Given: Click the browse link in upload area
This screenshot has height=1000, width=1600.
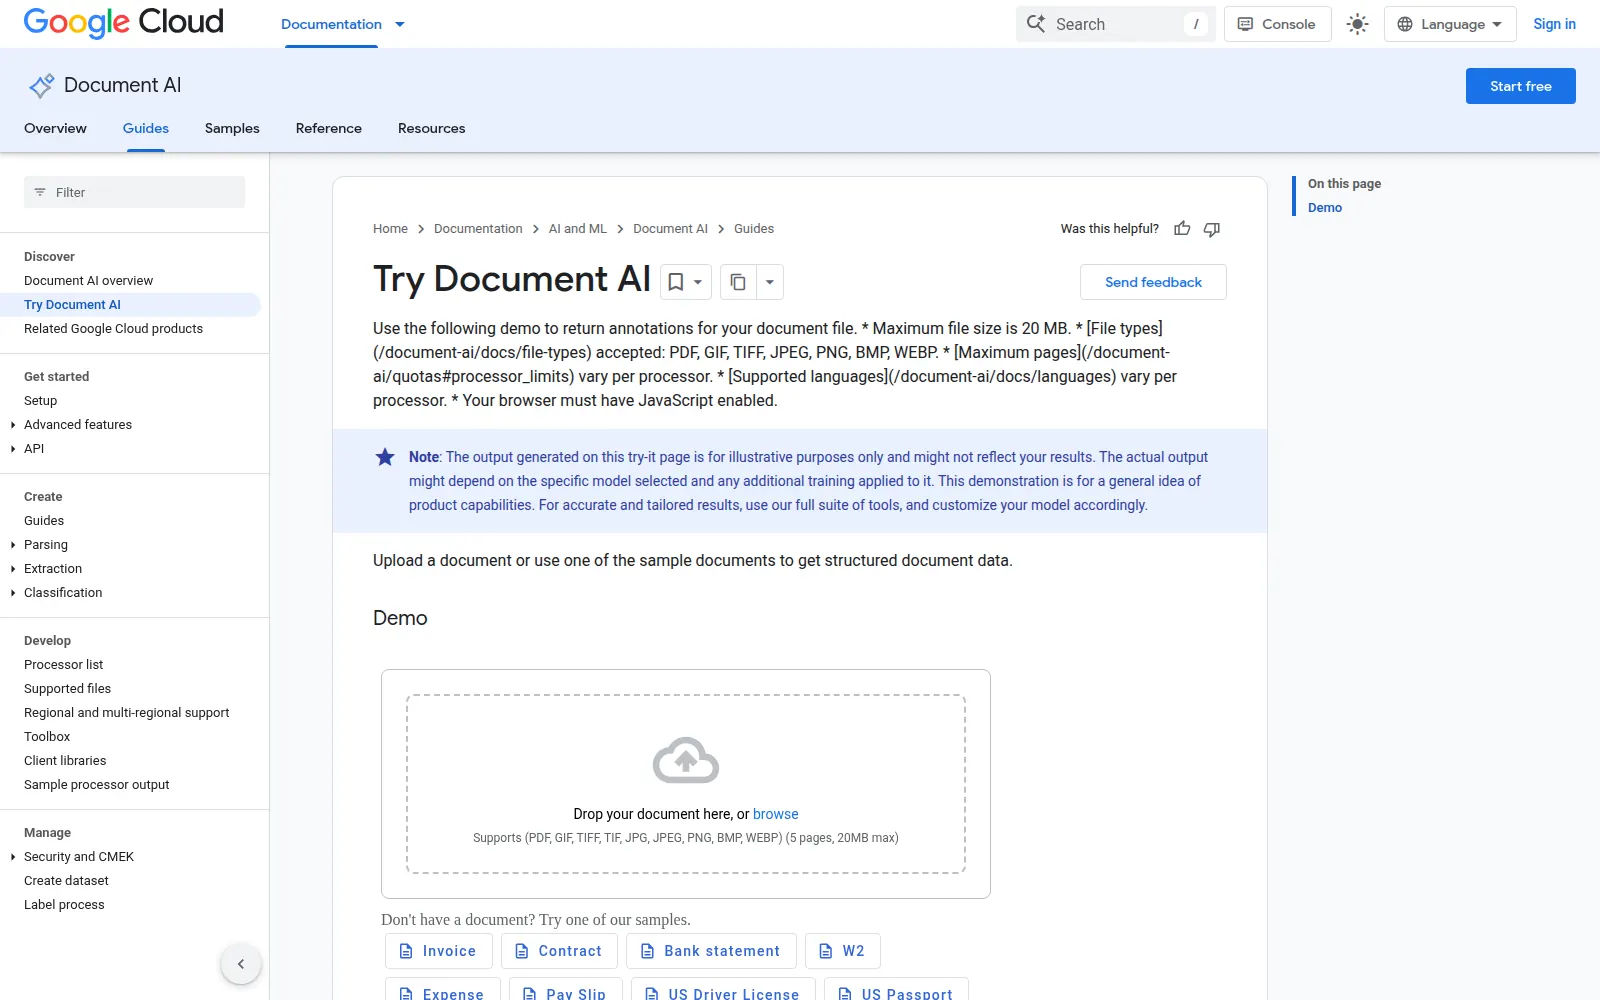Looking at the screenshot, I should 775,814.
